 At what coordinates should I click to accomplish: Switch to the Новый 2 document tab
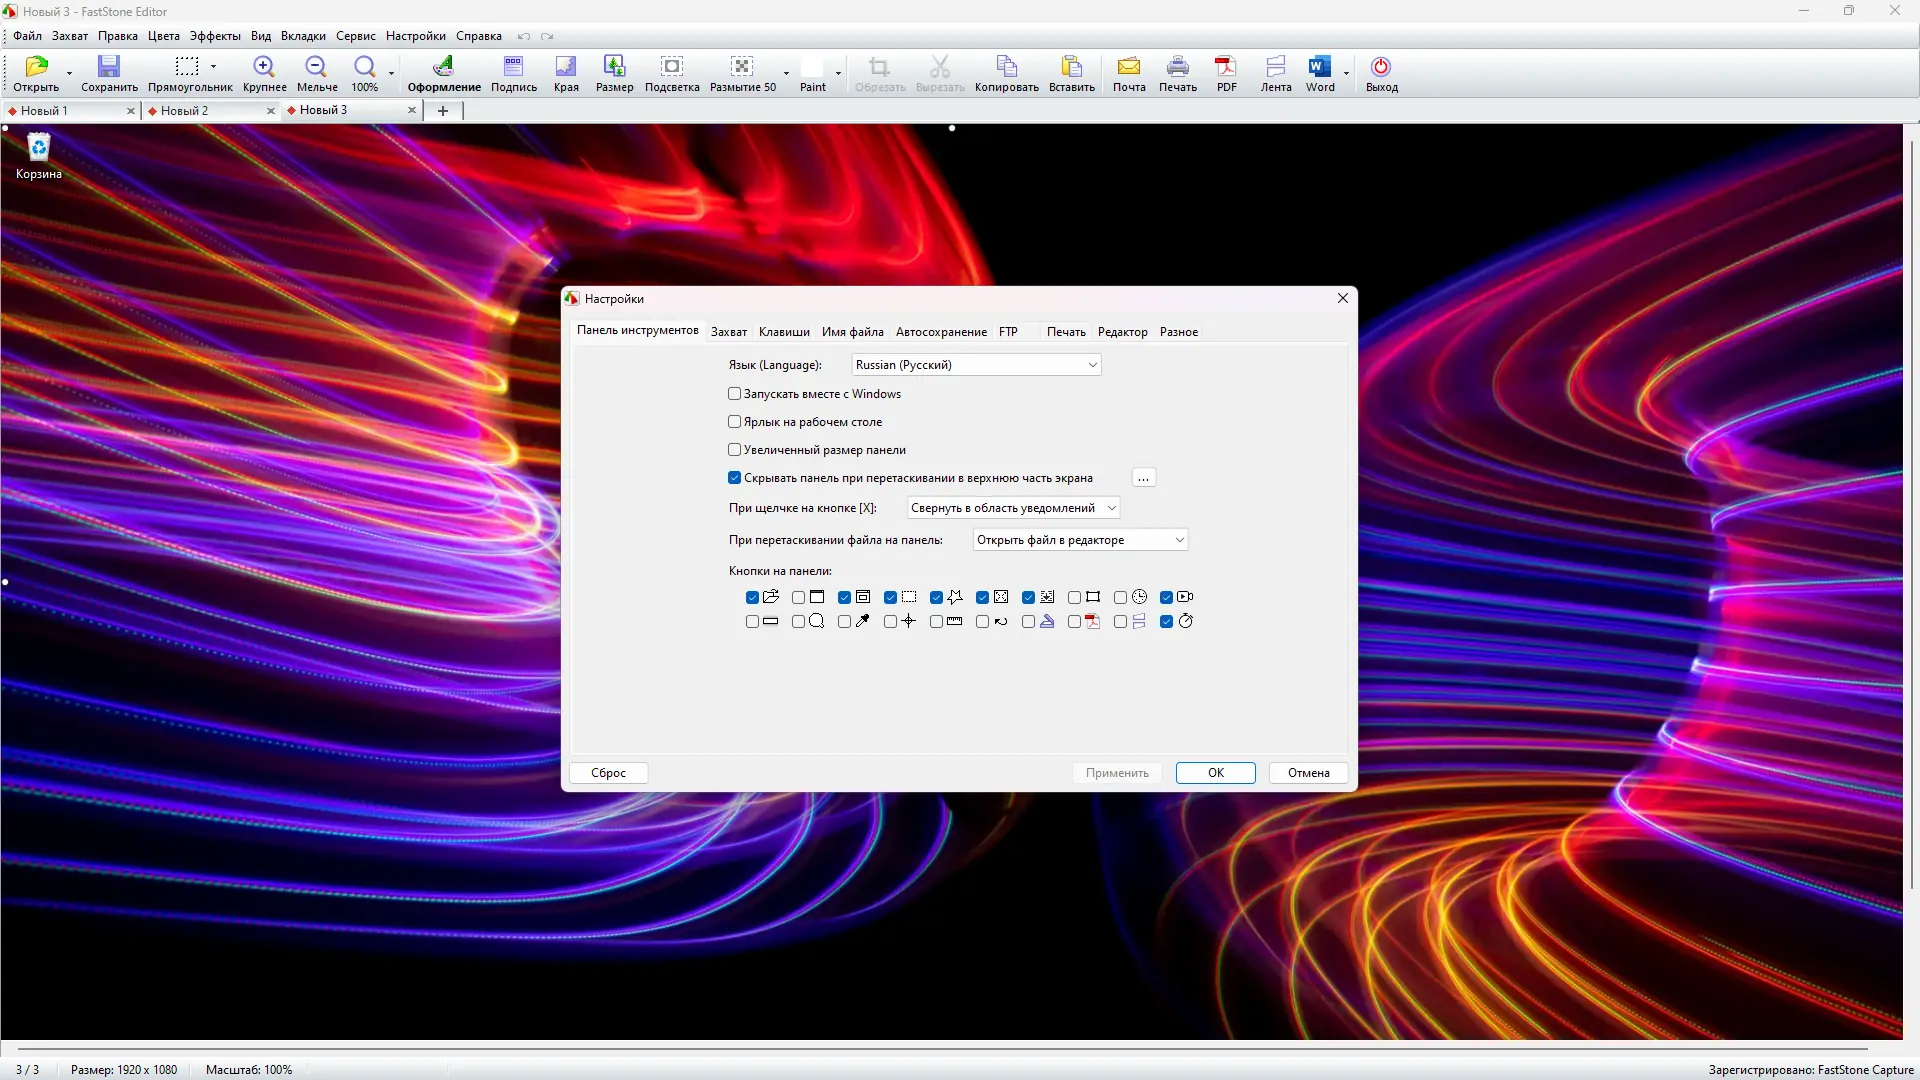click(x=185, y=111)
